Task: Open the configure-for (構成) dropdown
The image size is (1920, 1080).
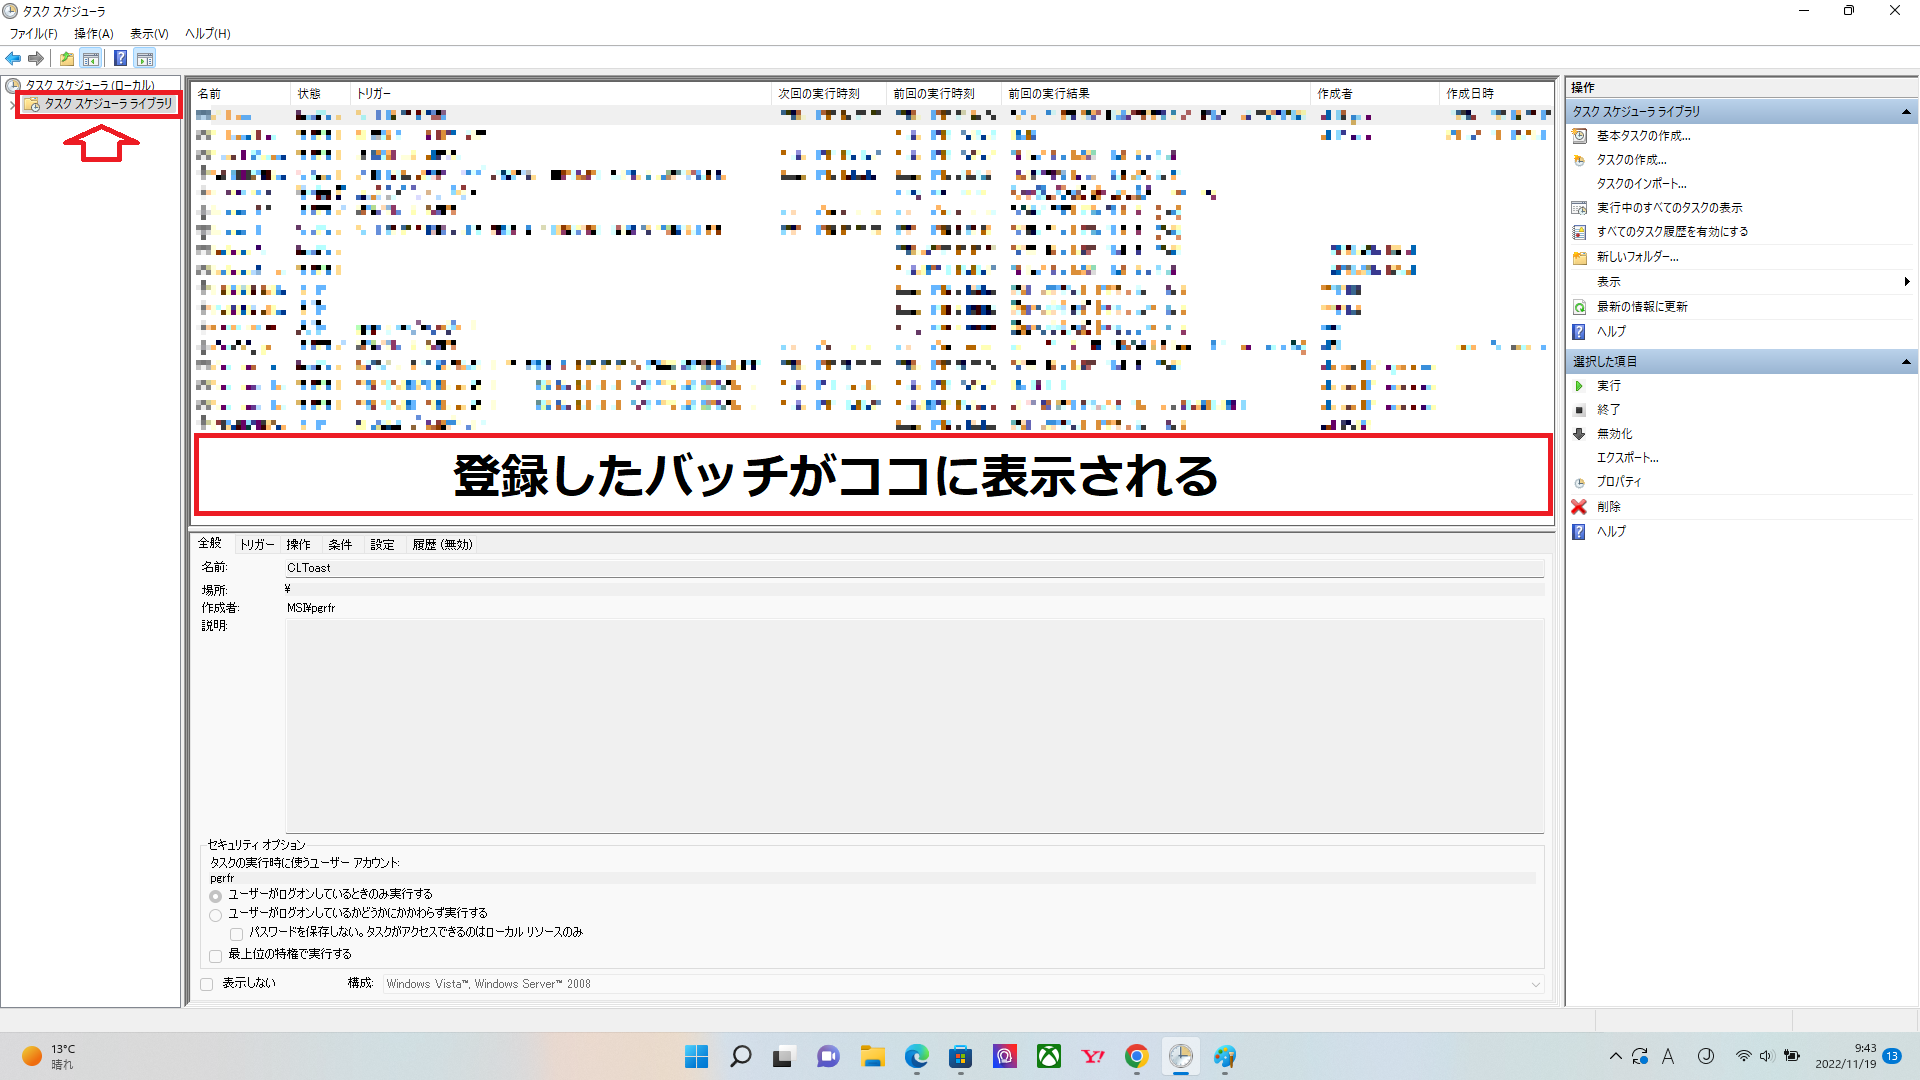Action: (1535, 984)
